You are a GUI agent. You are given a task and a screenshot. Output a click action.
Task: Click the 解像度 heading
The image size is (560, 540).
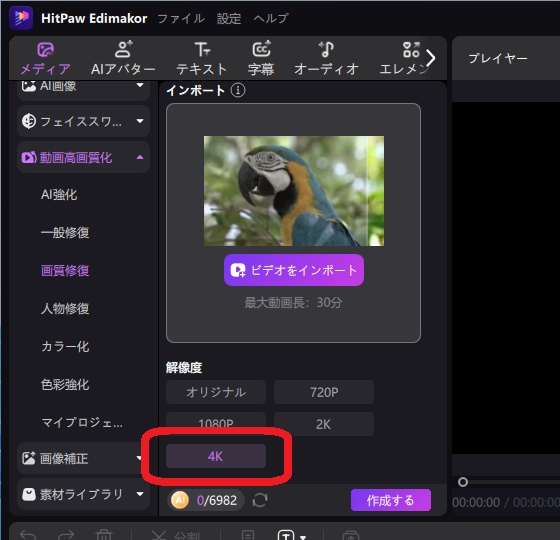click(184, 368)
